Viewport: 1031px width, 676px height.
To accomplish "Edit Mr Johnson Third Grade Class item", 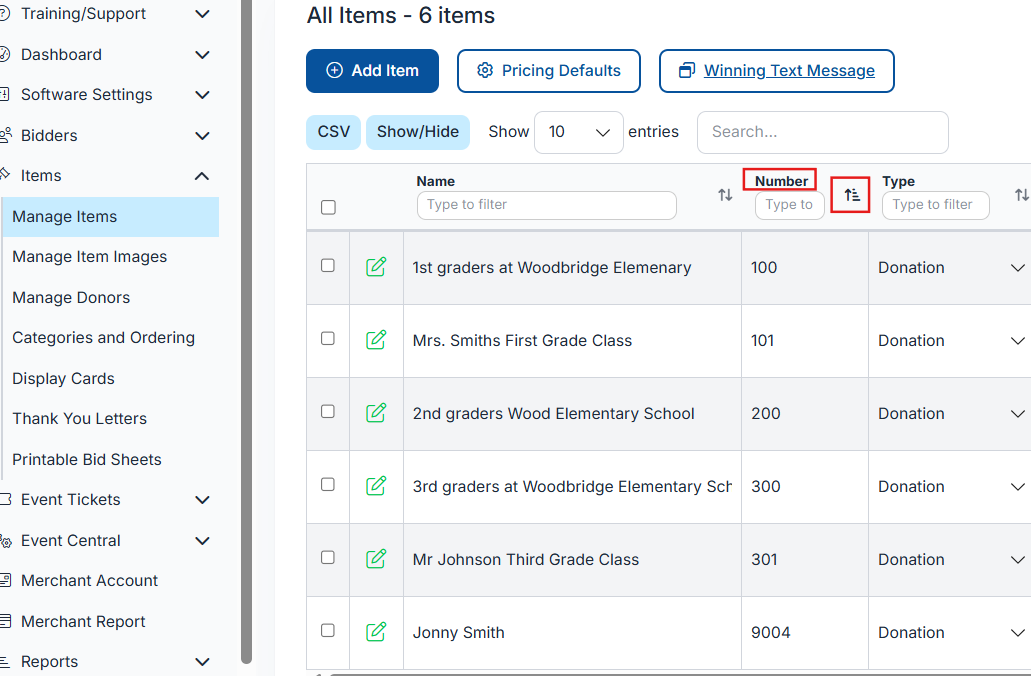I will [x=376, y=559].
